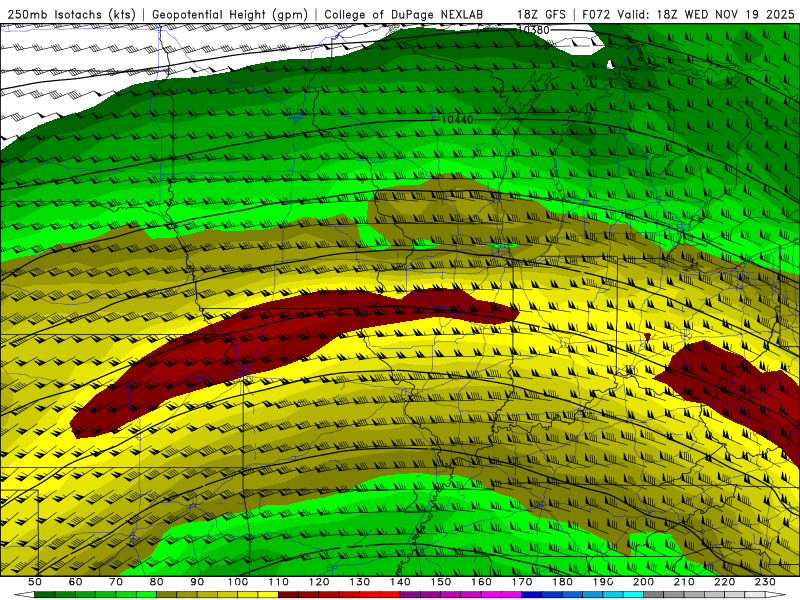Select the 120 label on the isotach scale
Screen dimensions: 800x600
click(319, 582)
